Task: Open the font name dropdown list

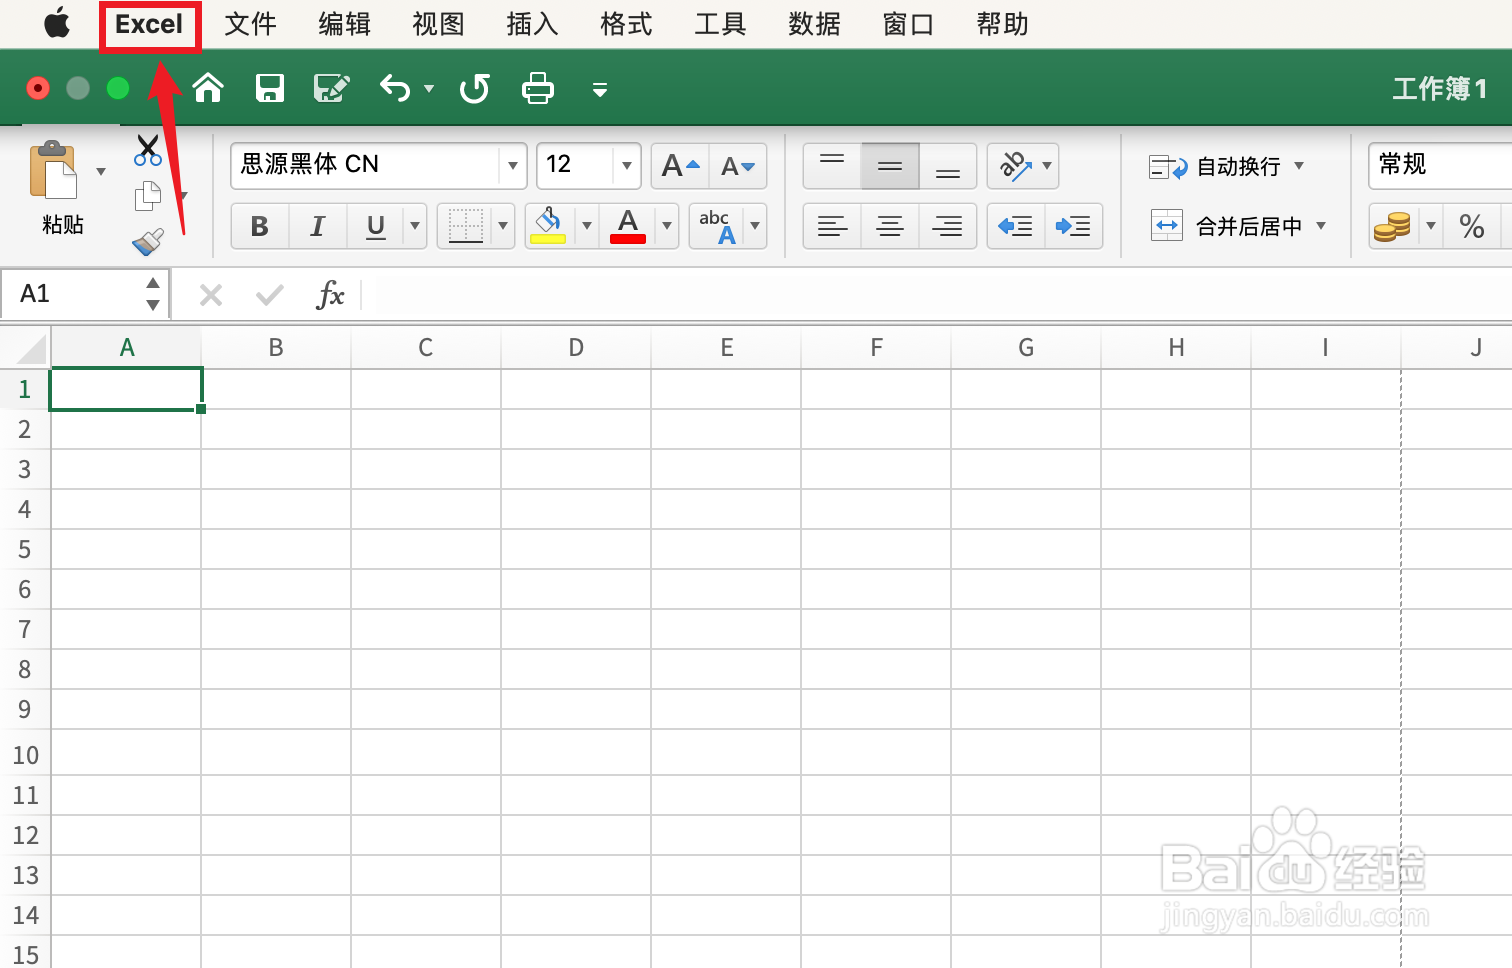Action: 512,165
